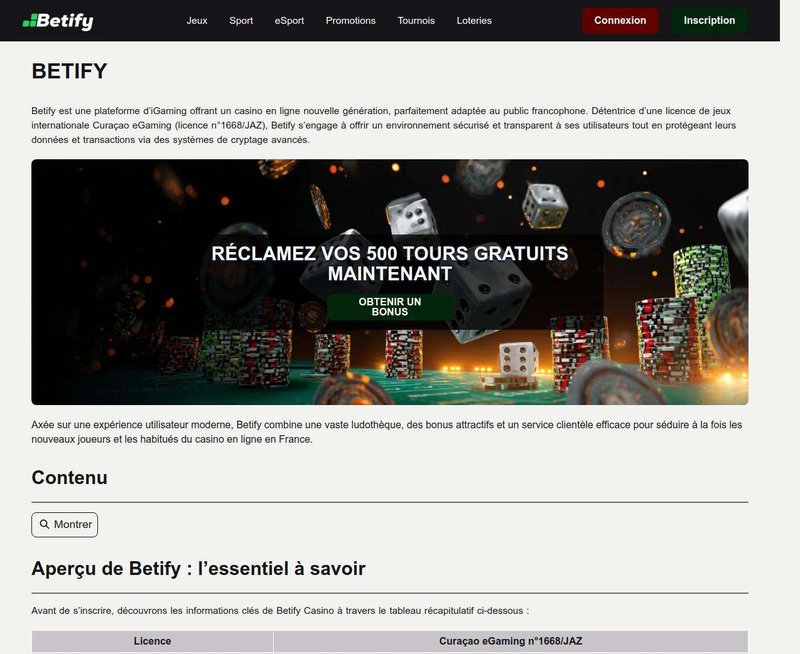The width and height of the screenshot is (800, 654).
Task: Click the magnifier icon in Montrer button
Action: [x=45, y=524]
